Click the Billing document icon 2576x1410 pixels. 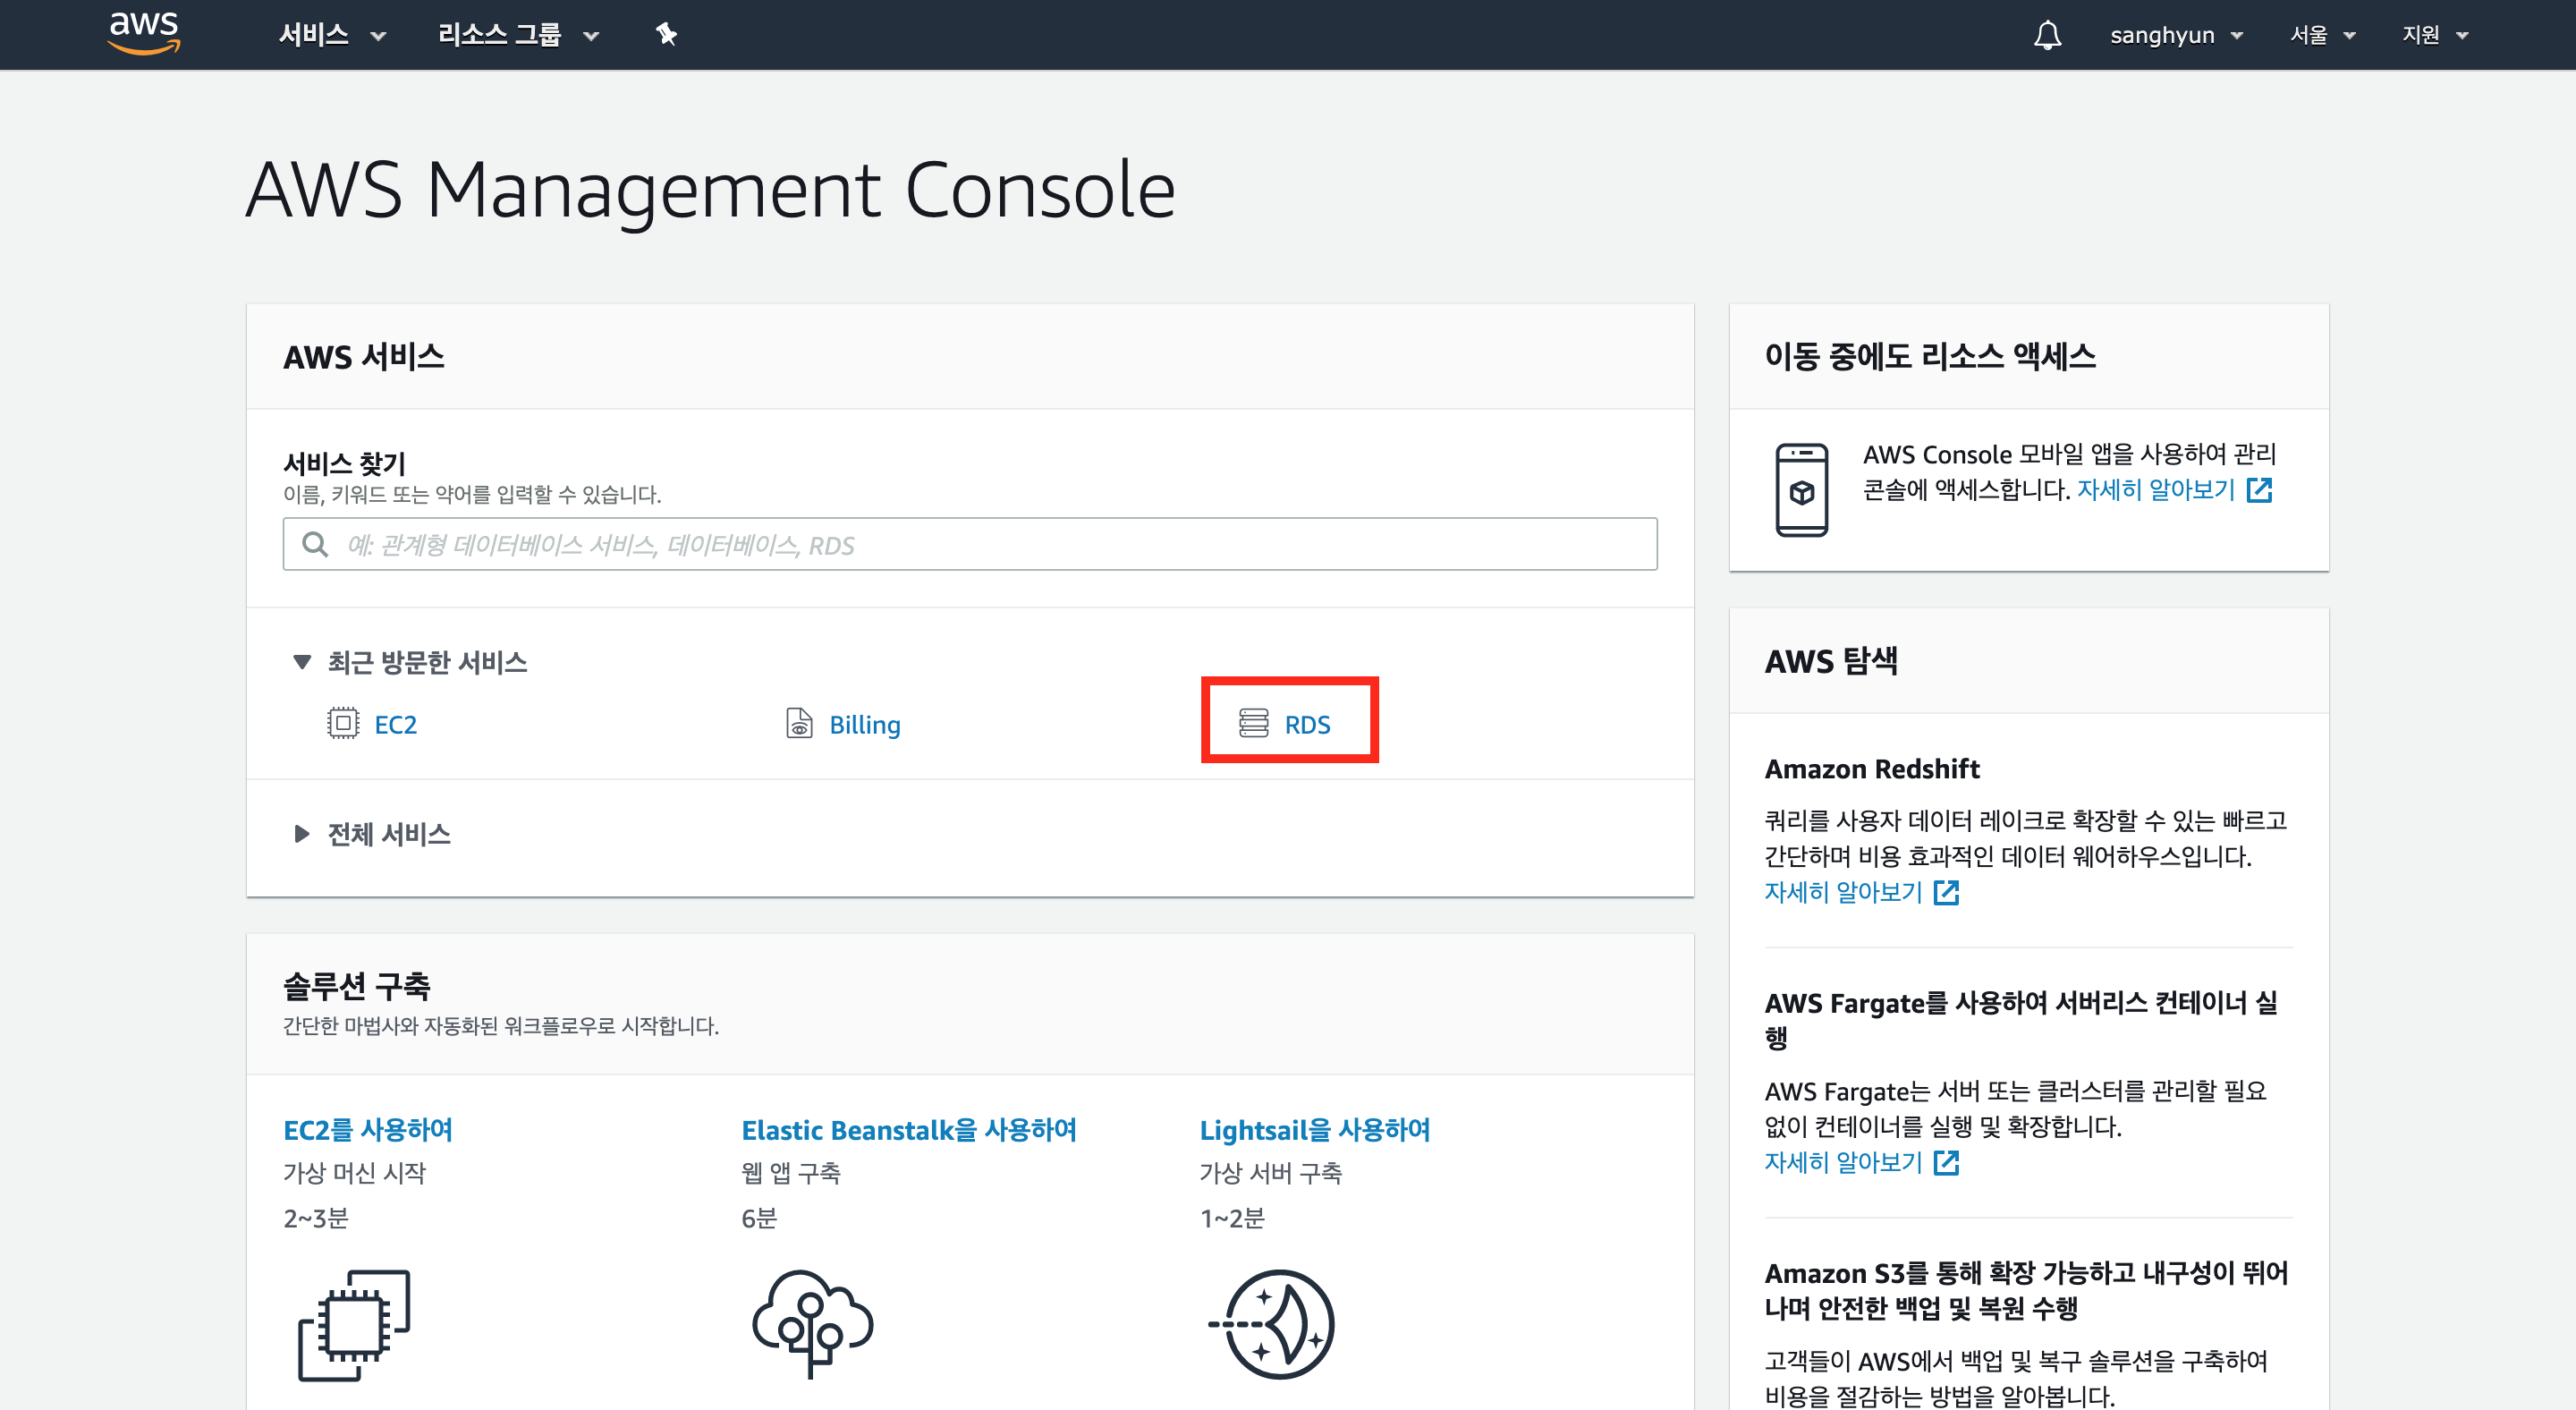[799, 723]
